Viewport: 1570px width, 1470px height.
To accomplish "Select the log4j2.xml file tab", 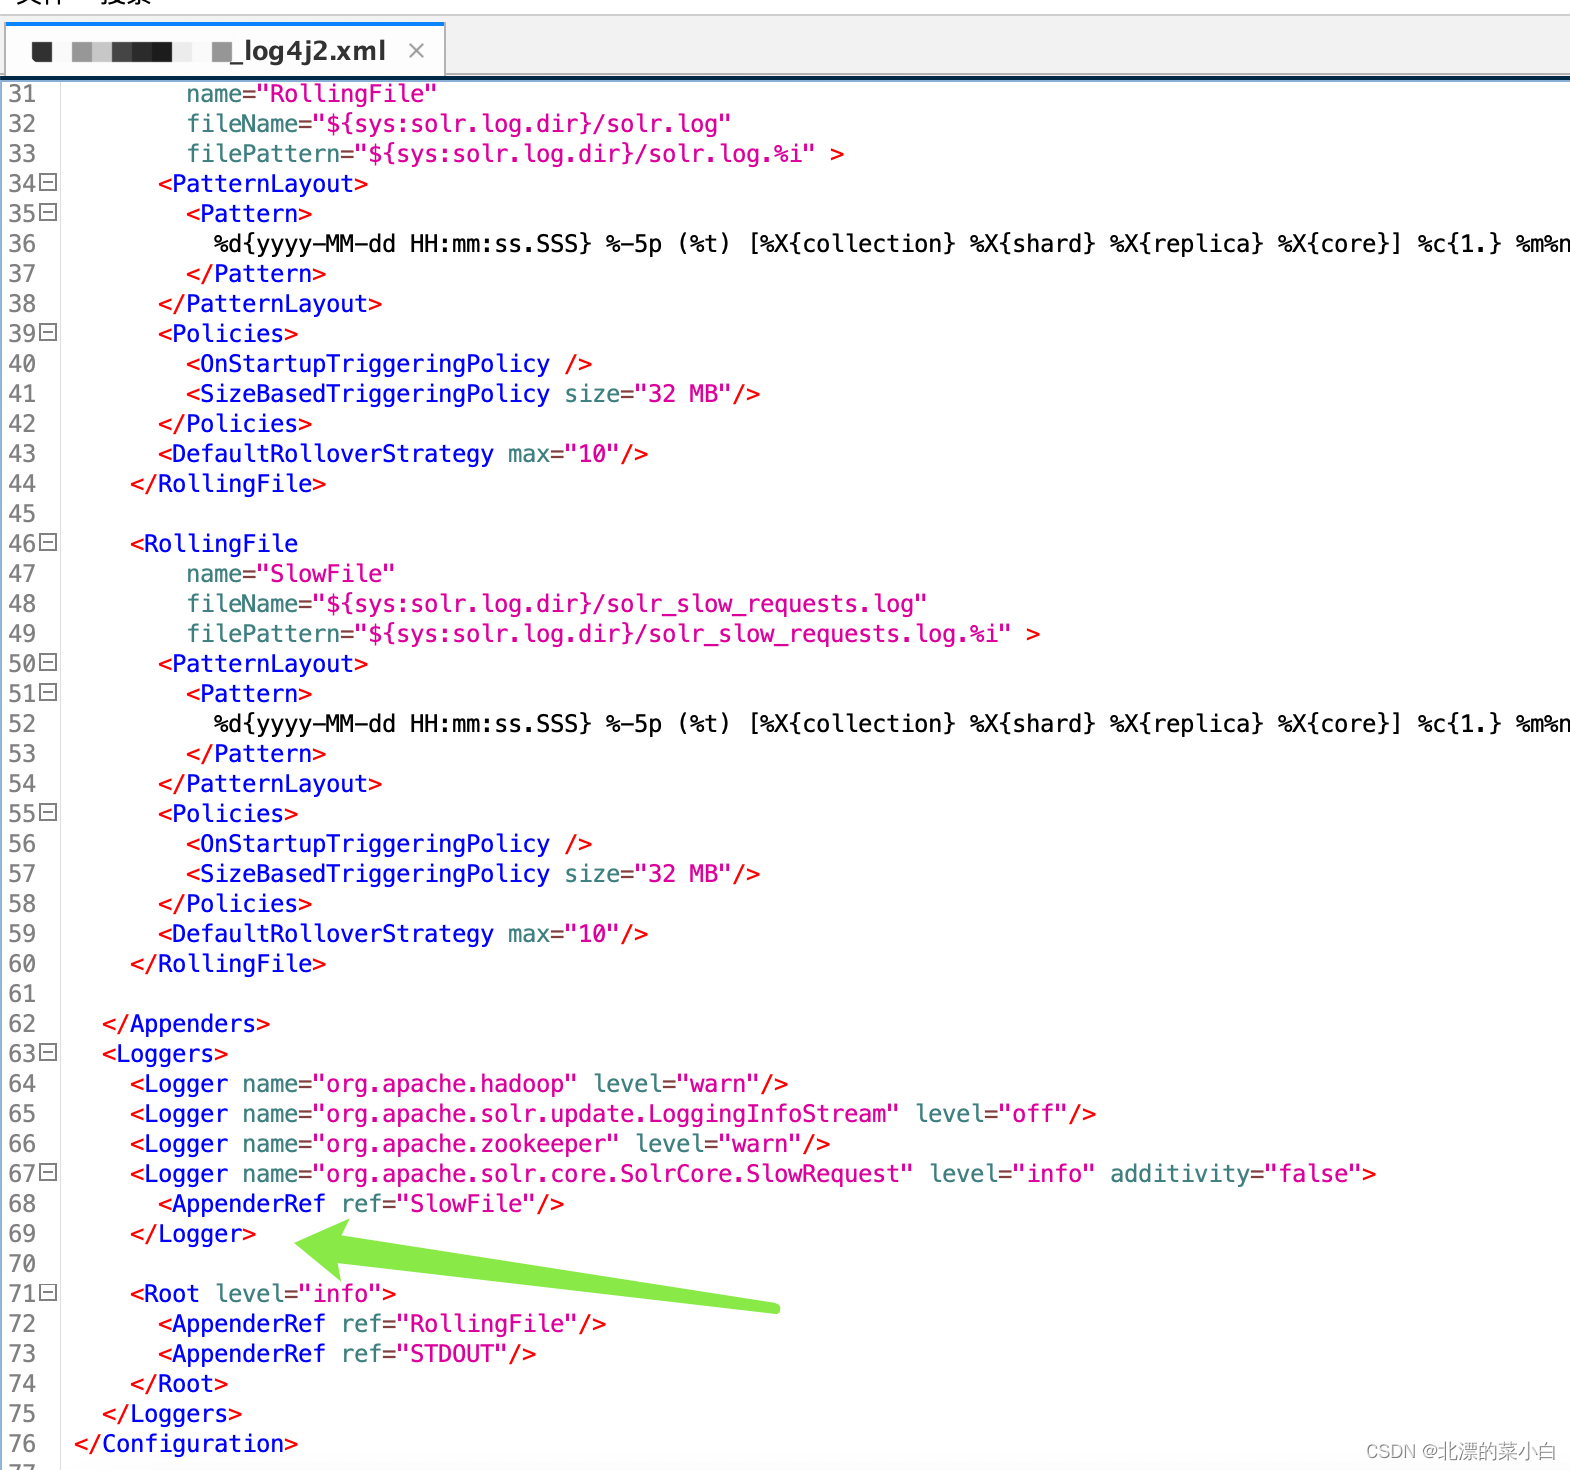I will point(225,50).
